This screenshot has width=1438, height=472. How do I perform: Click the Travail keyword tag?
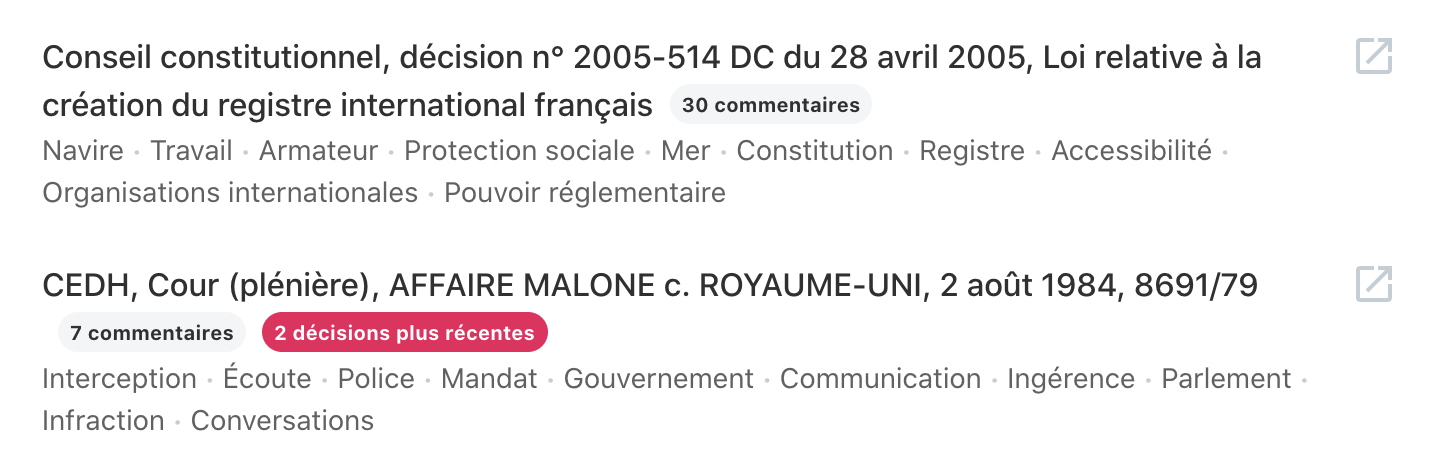[191, 151]
